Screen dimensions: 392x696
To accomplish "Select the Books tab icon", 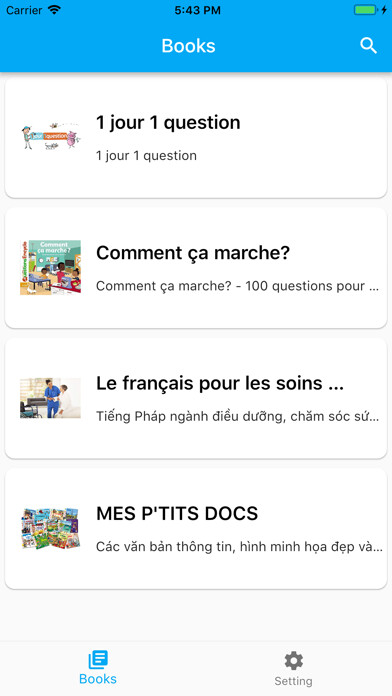I will click(x=98, y=660).
